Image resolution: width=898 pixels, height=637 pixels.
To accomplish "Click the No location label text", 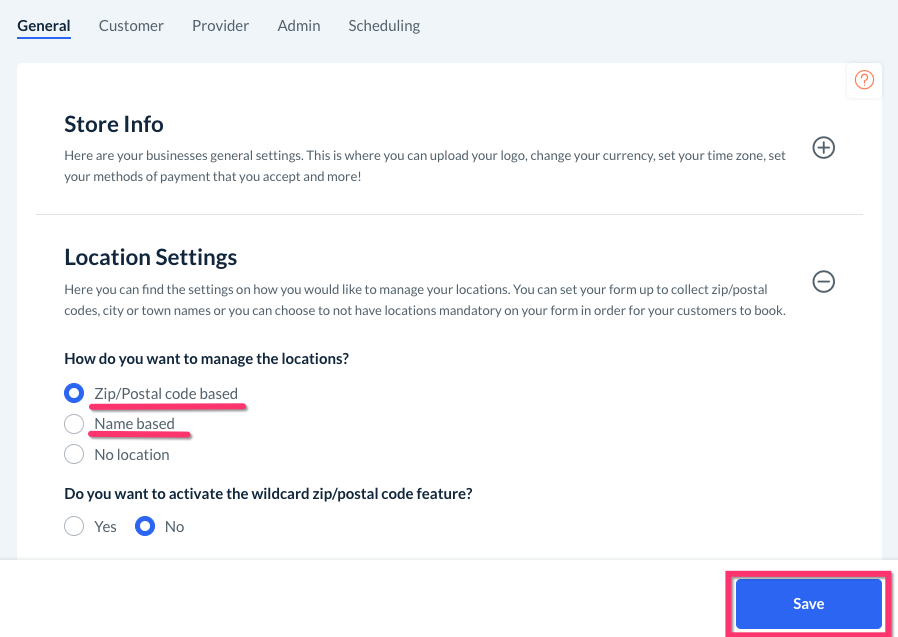I will 131,454.
